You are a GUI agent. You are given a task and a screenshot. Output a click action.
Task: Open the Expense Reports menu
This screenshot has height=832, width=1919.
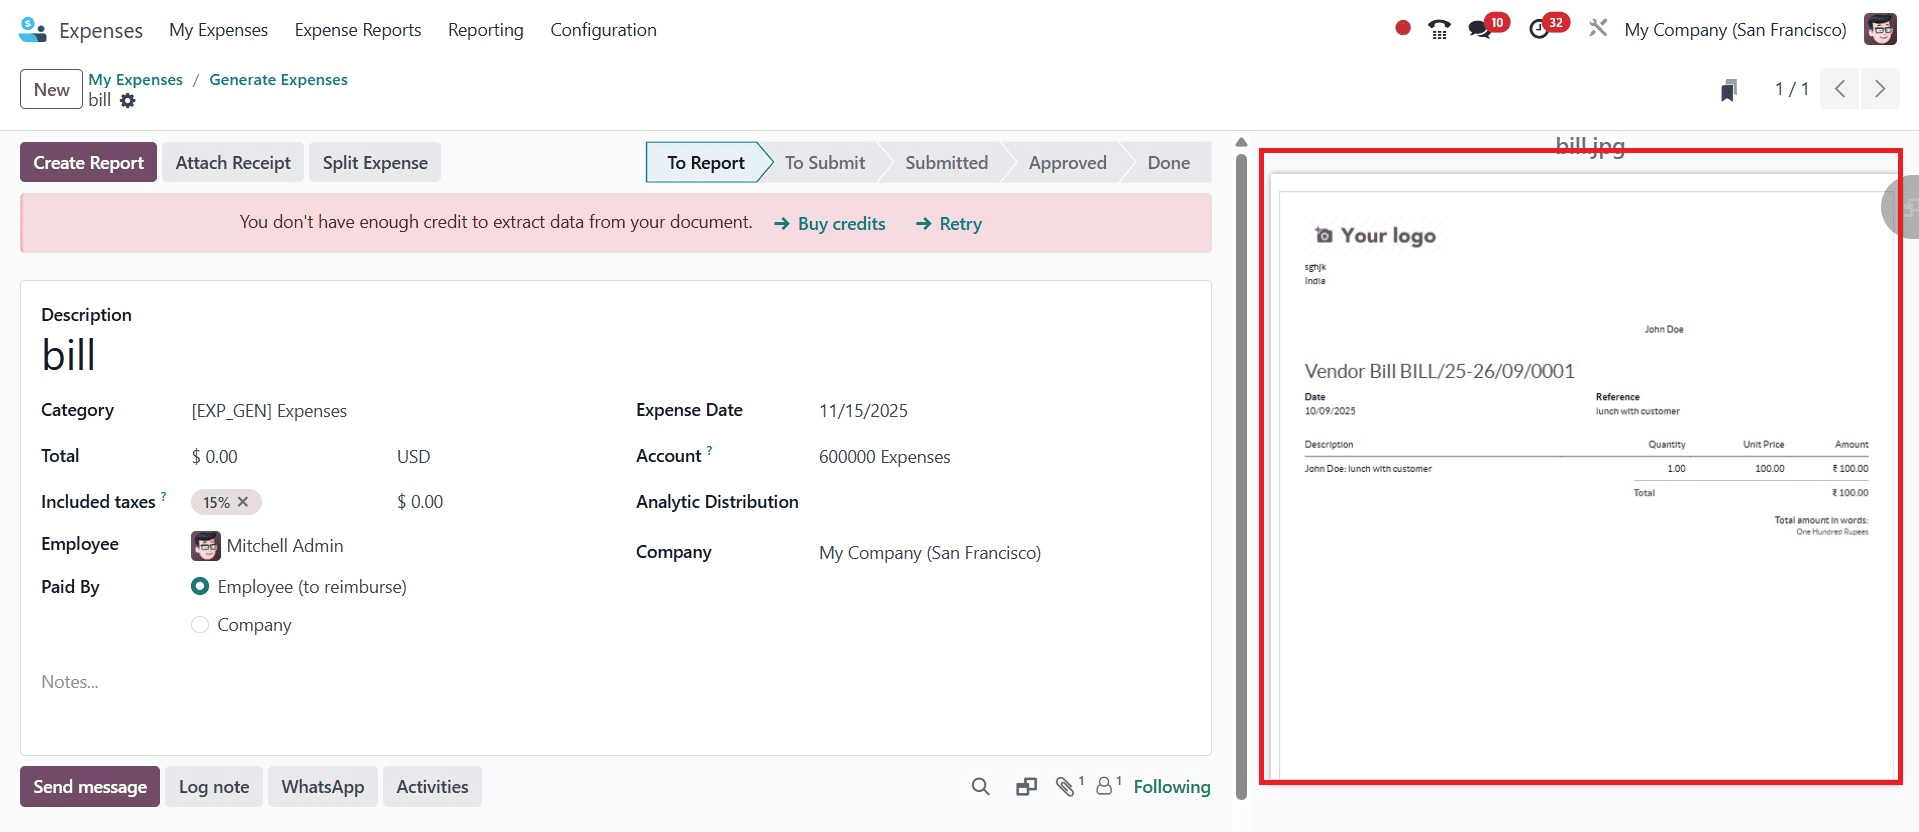click(358, 30)
